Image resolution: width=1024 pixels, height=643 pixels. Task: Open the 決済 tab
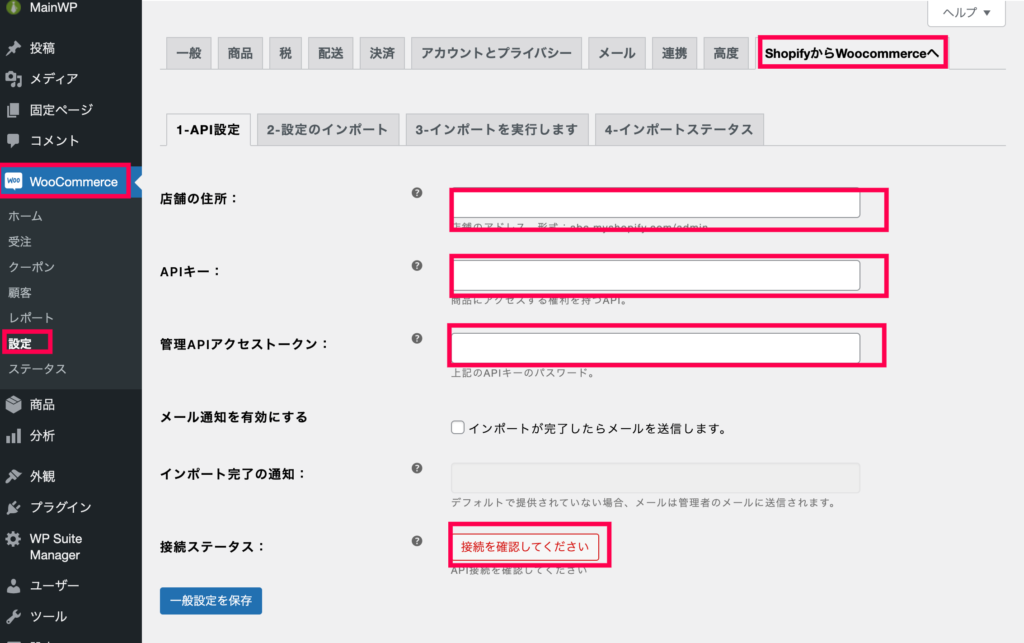[x=382, y=53]
